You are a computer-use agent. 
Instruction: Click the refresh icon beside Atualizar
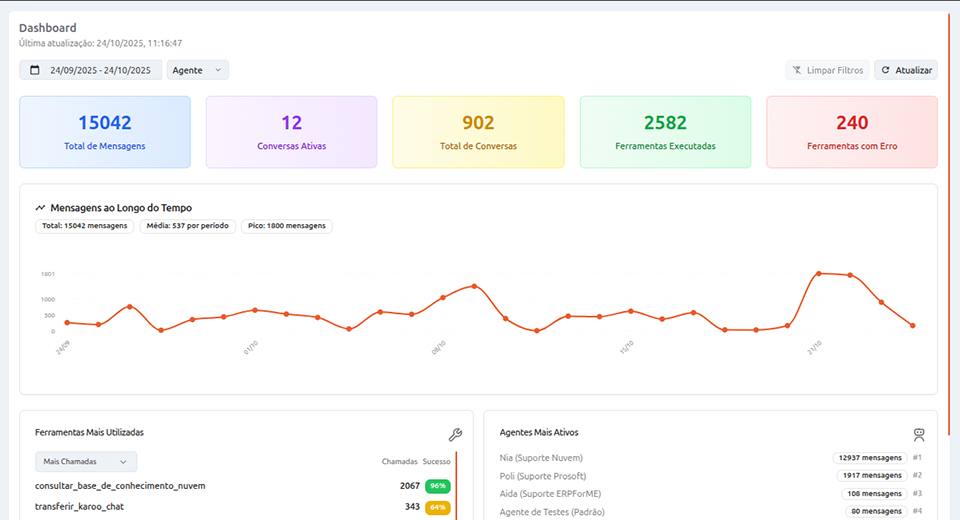[x=885, y=70]
